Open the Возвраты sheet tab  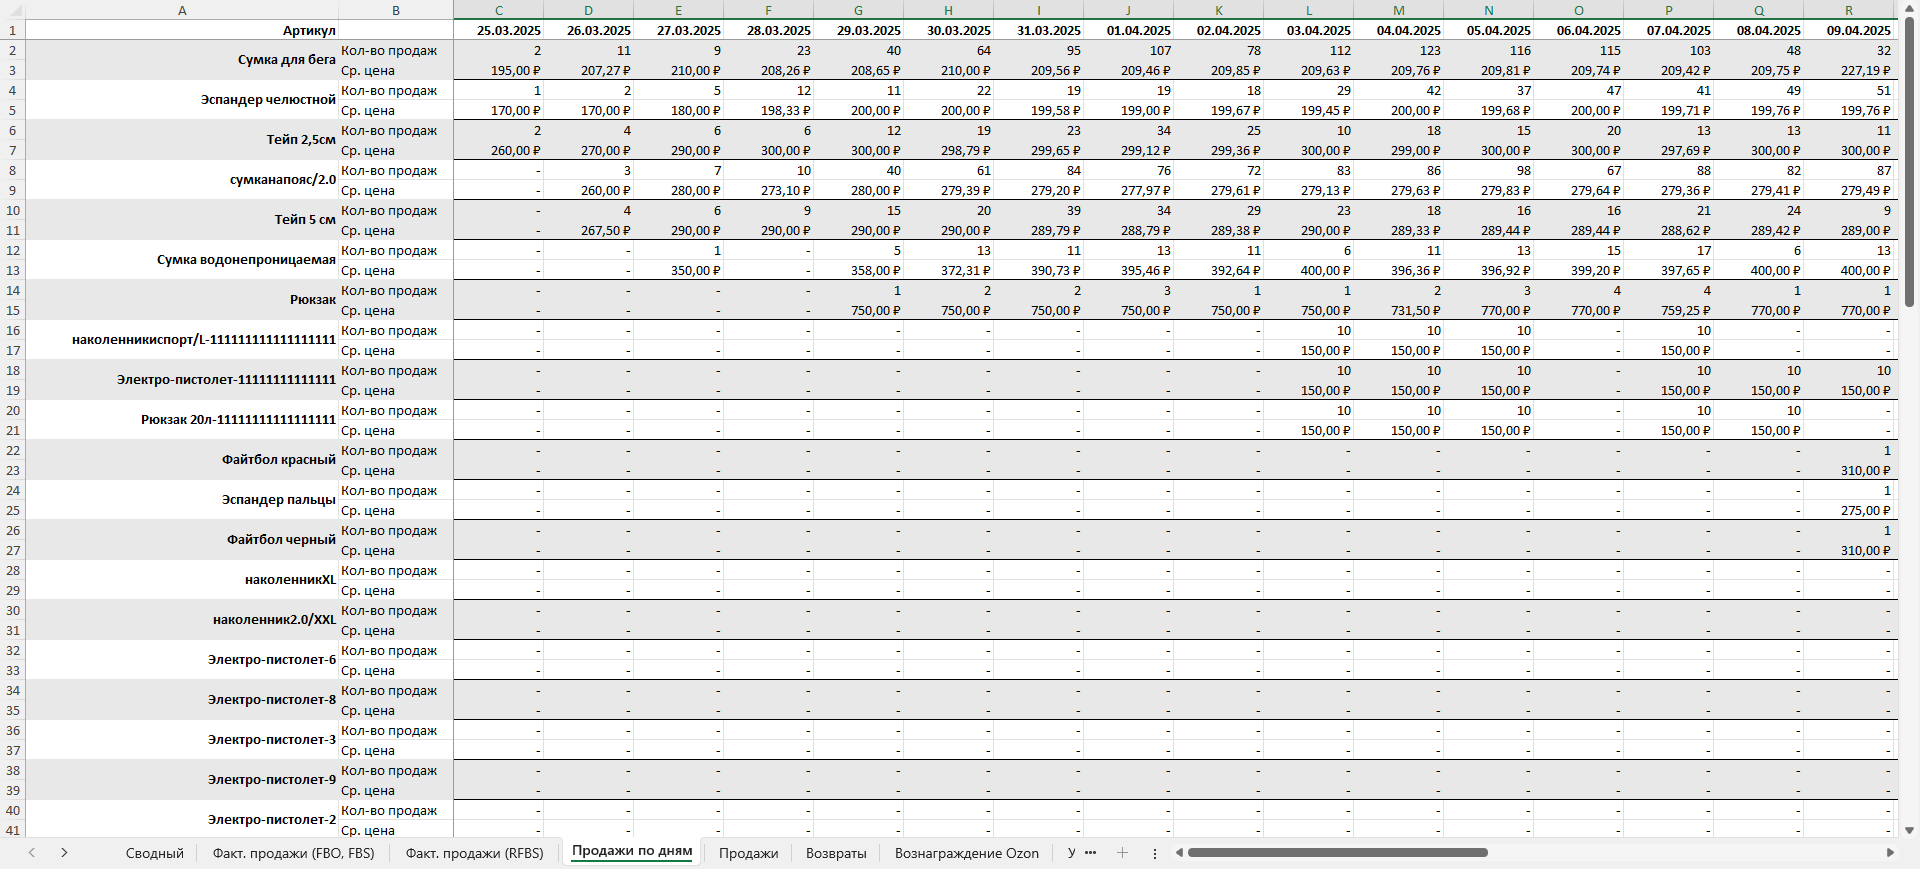tap(836, 853)
